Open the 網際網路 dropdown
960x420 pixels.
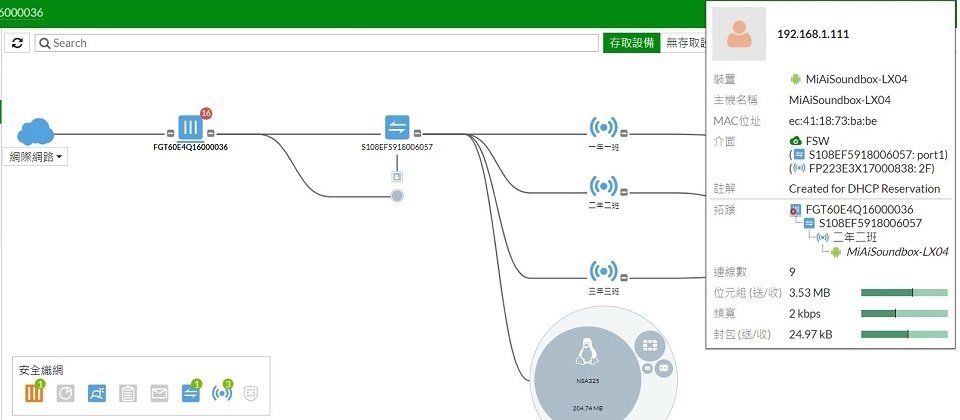[x=38, y=157]
